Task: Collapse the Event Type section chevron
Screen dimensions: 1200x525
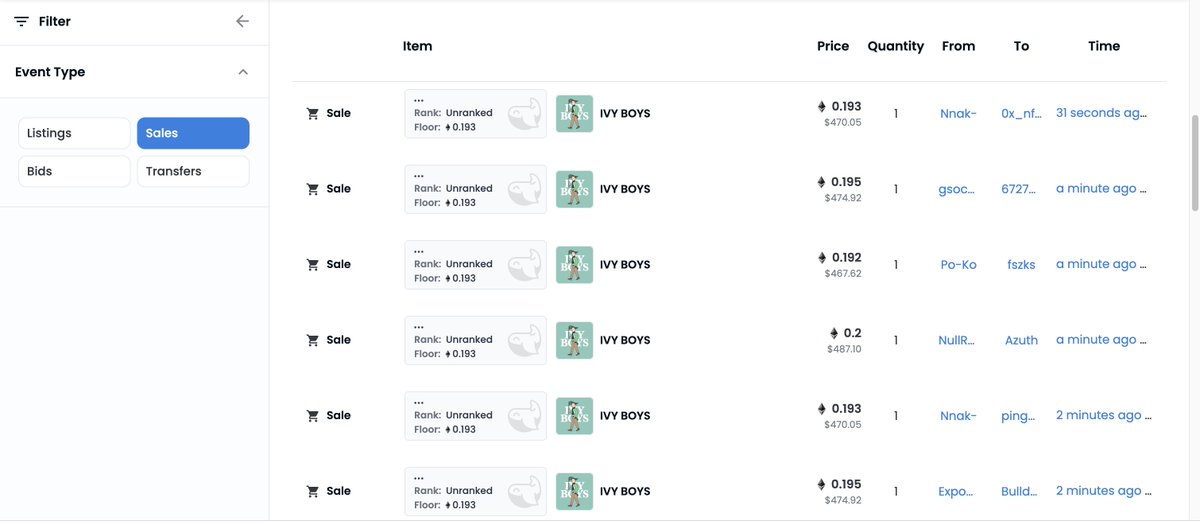Action: 243,72
